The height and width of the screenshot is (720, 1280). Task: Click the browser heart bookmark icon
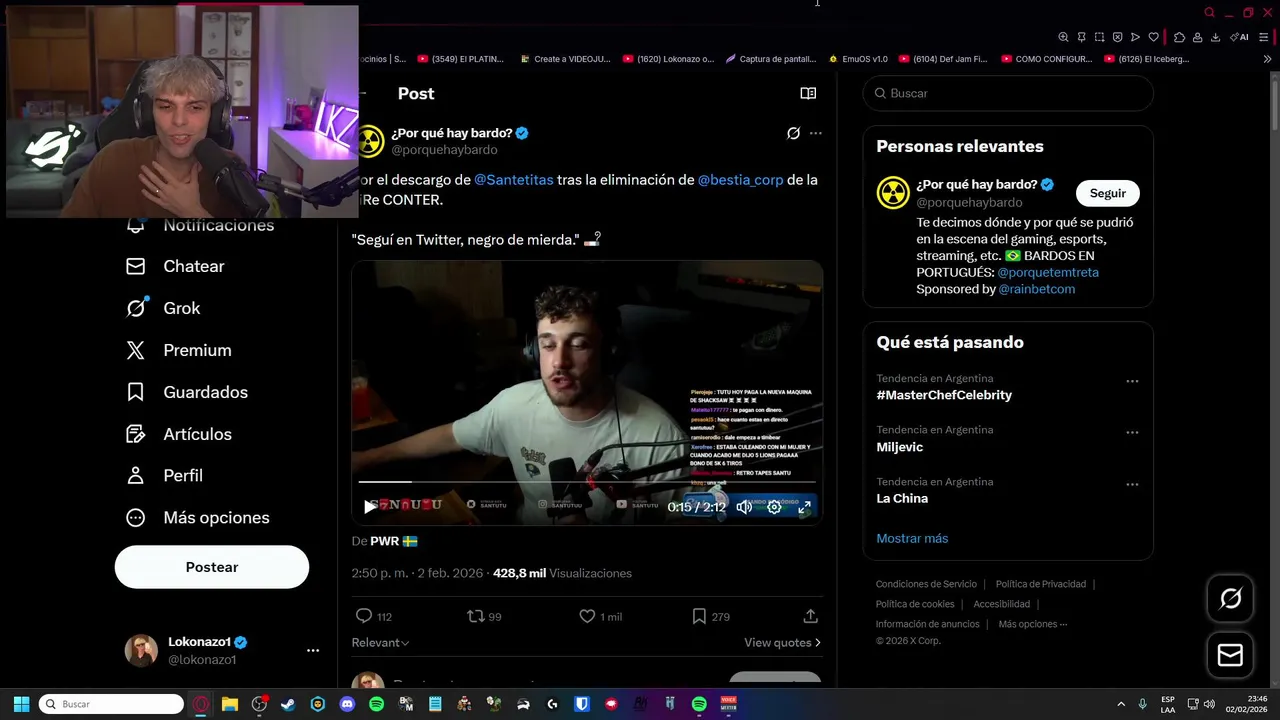pyautogui.click(x=1153, y=37)
